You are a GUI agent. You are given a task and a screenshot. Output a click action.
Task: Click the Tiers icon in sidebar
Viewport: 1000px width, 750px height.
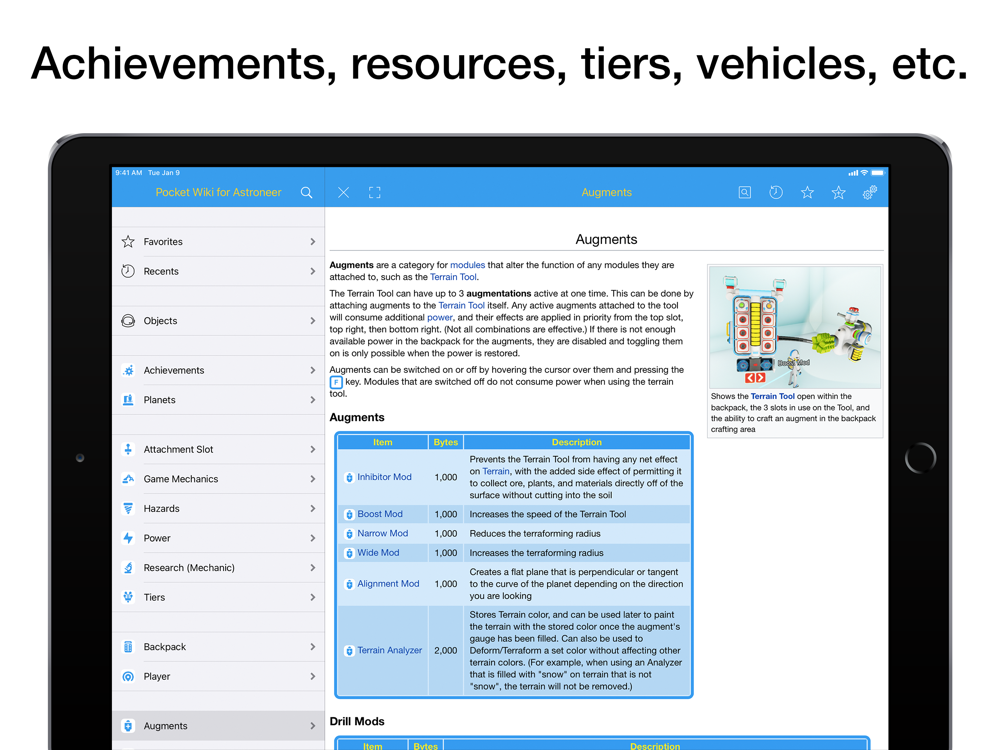pos(128,597)
